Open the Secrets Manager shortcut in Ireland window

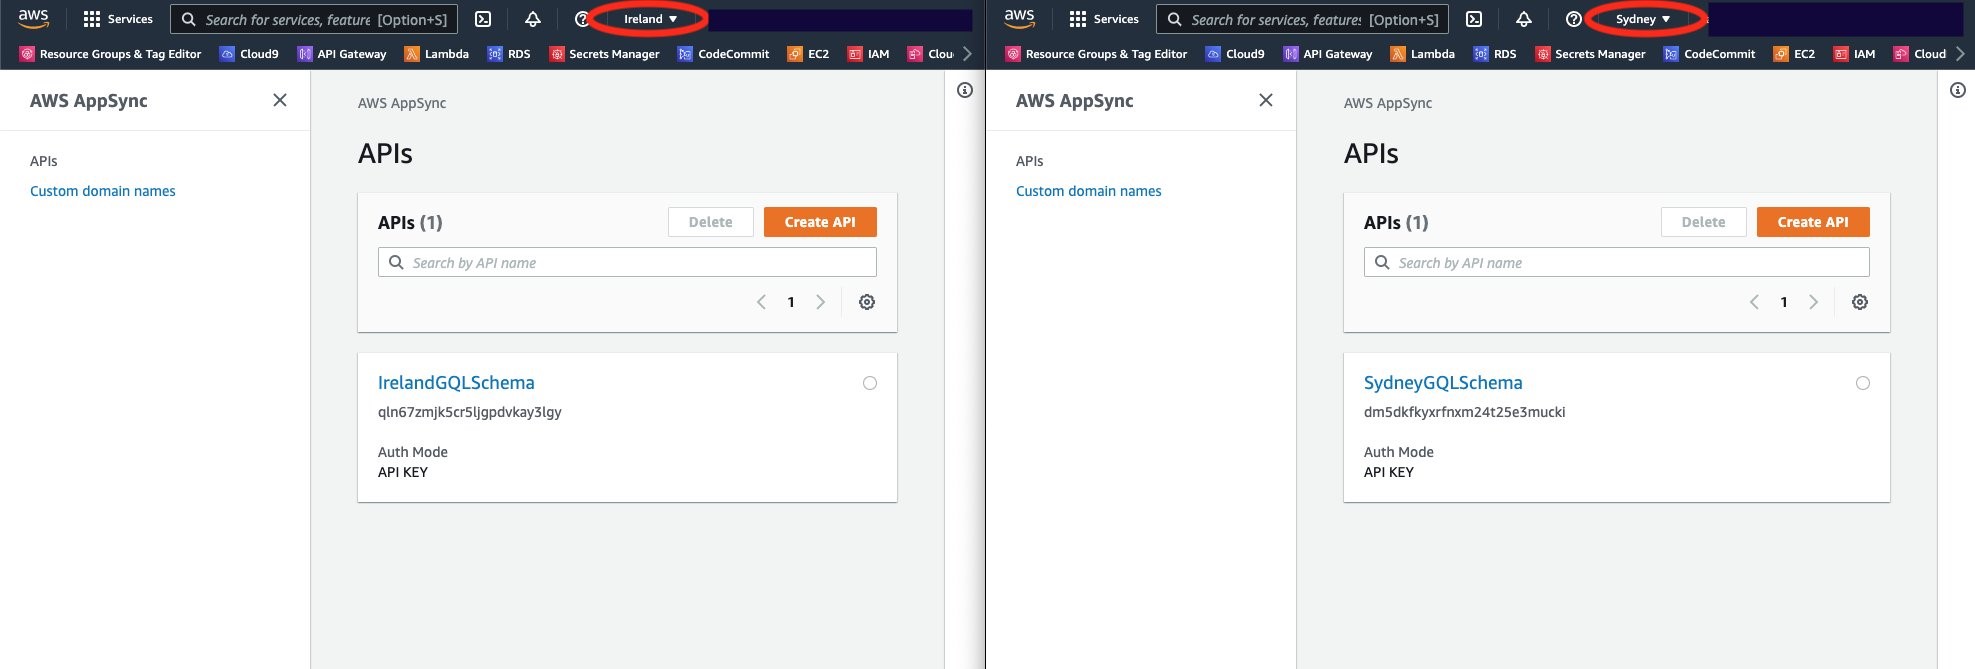605,54
